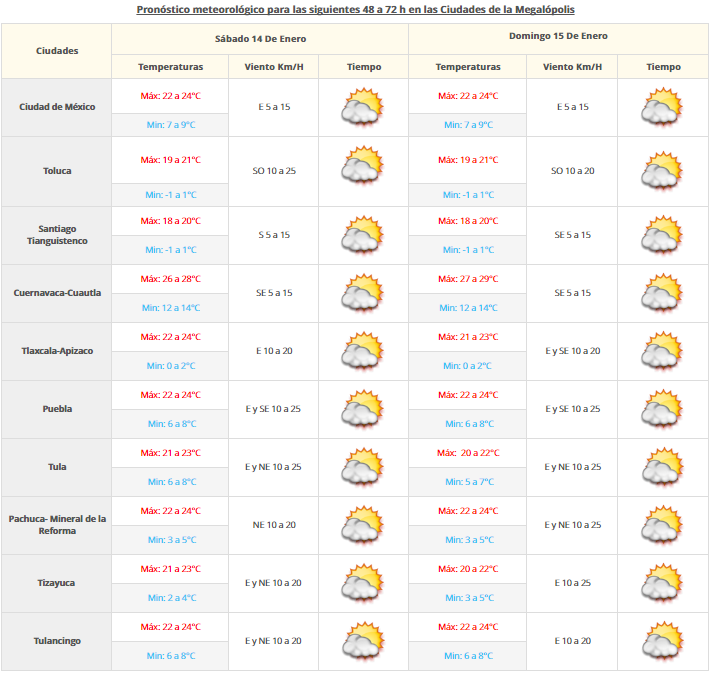Click the 'Tizayuca' row label
The height and width of the screenshot is (675, 709).
[x=57, y=583]
